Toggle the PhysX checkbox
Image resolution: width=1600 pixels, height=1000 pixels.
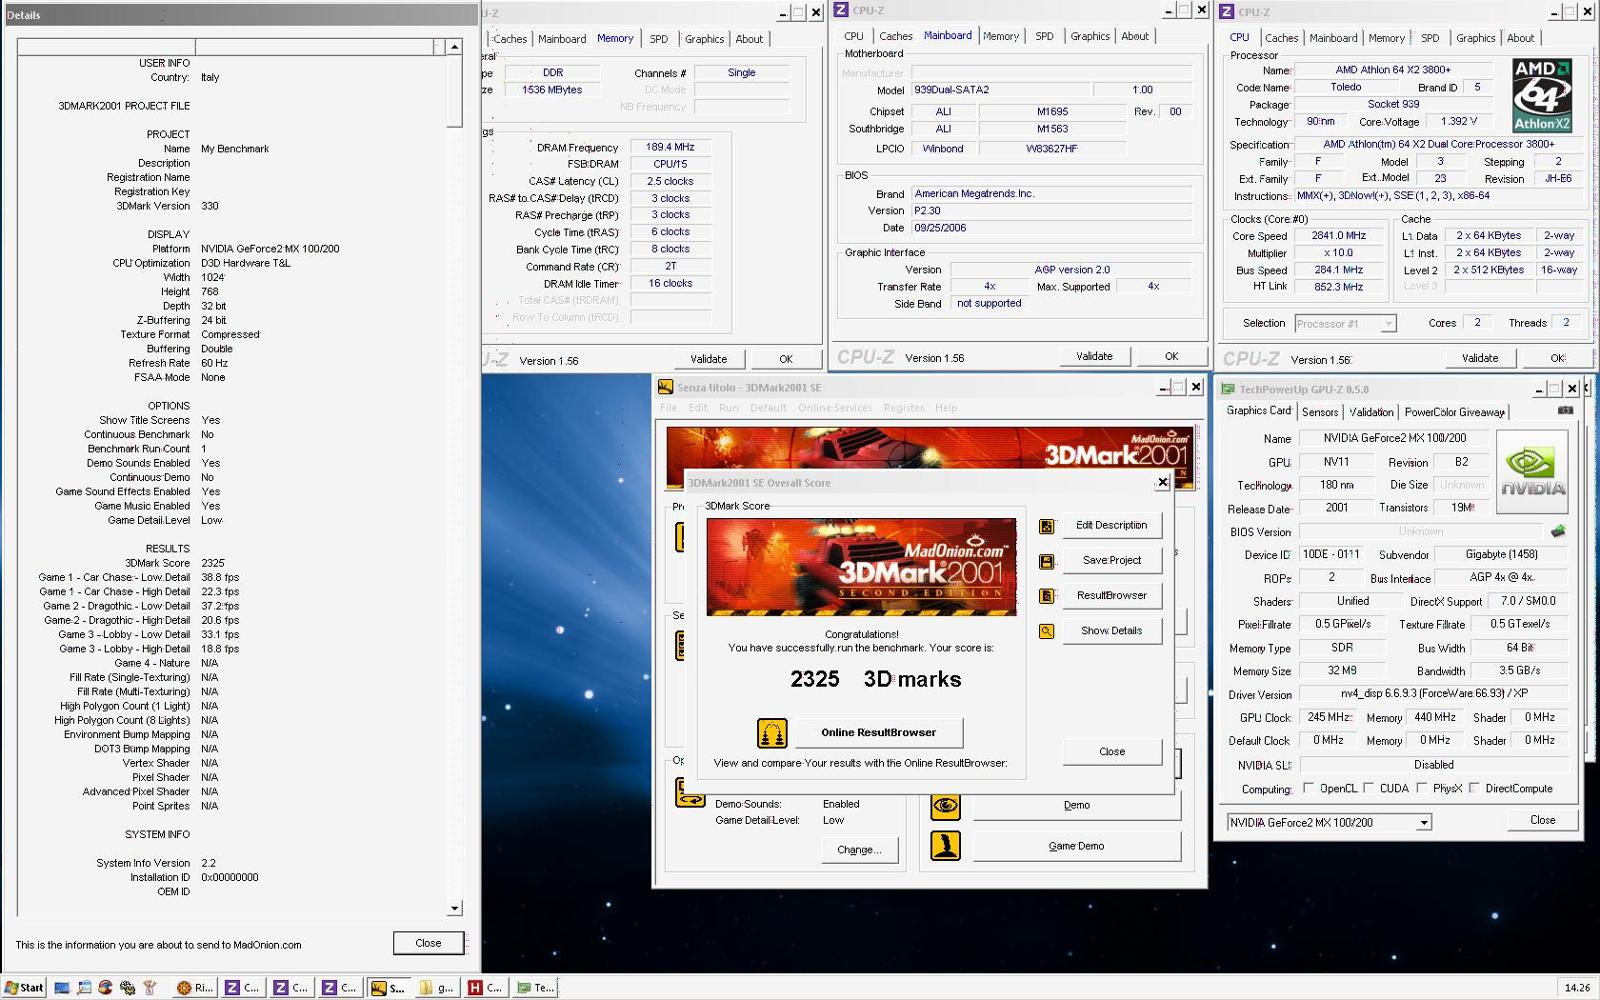(1421, 788)
